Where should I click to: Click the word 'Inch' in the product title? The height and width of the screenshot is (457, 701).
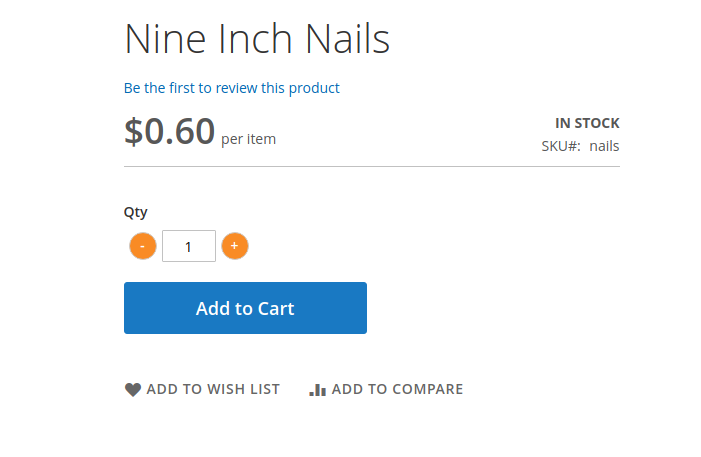(x=255, y=39)
